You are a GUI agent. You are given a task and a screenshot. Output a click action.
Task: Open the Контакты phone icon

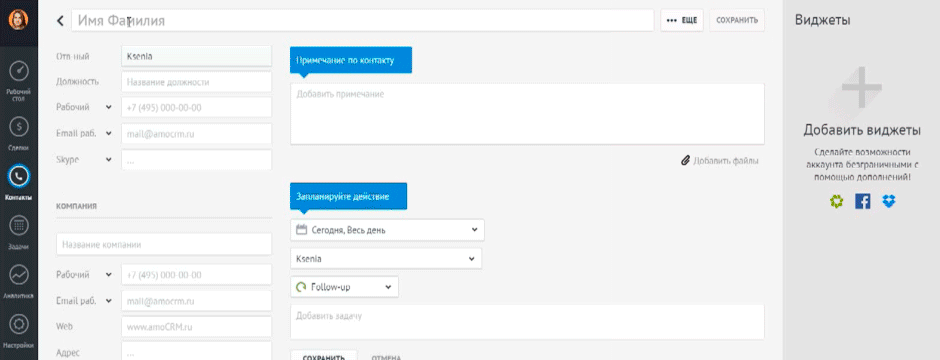click(19, 176)
